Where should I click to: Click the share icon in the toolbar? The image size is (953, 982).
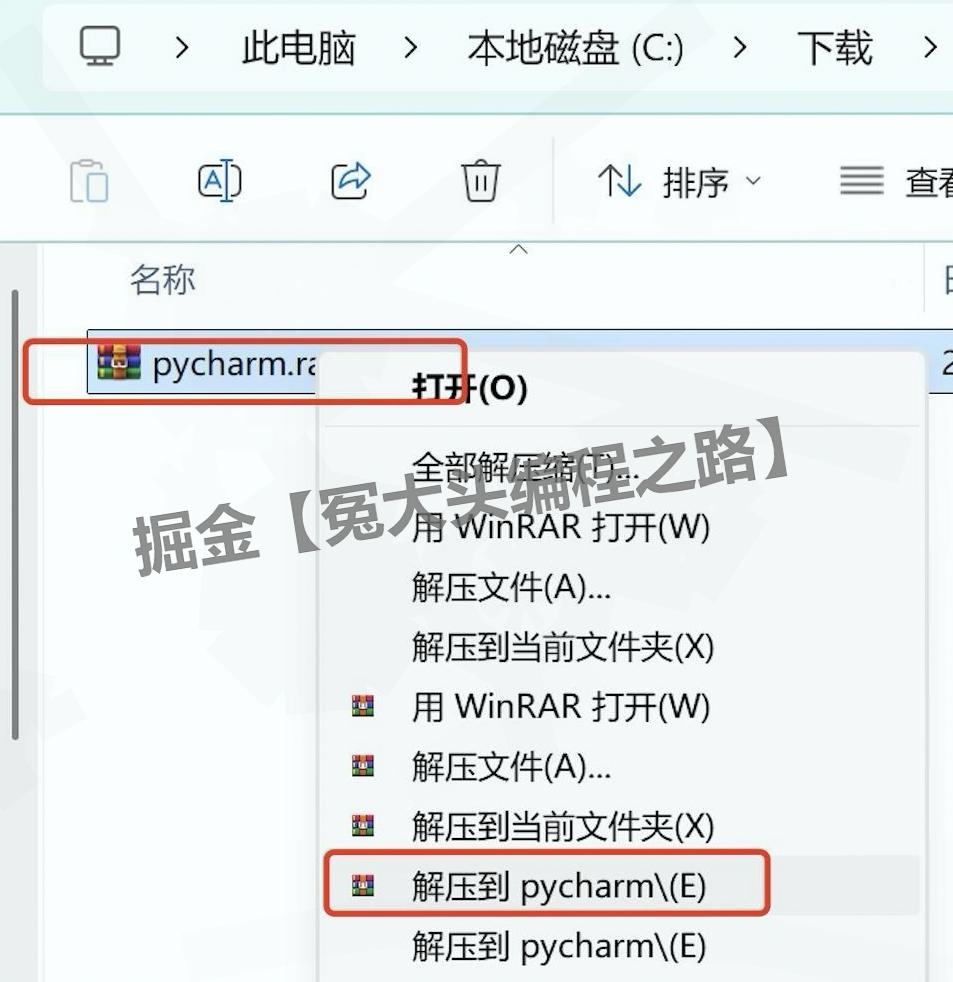349,181
